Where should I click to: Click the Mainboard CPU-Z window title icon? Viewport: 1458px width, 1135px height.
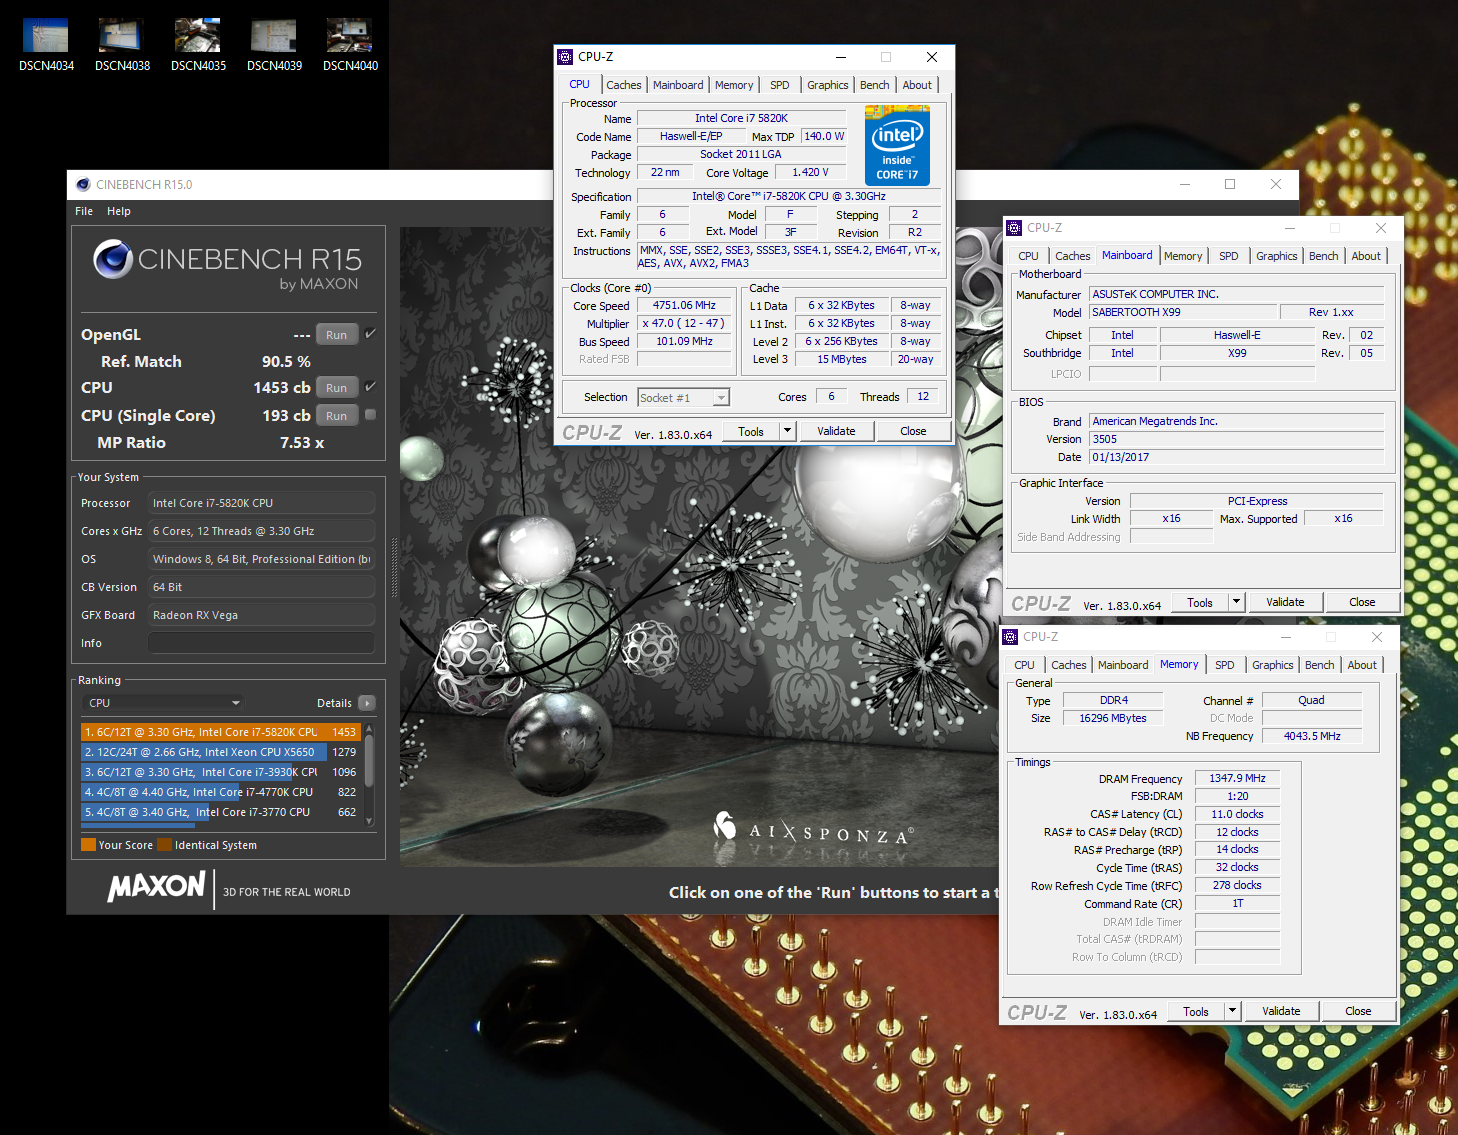click(1014, 228)
